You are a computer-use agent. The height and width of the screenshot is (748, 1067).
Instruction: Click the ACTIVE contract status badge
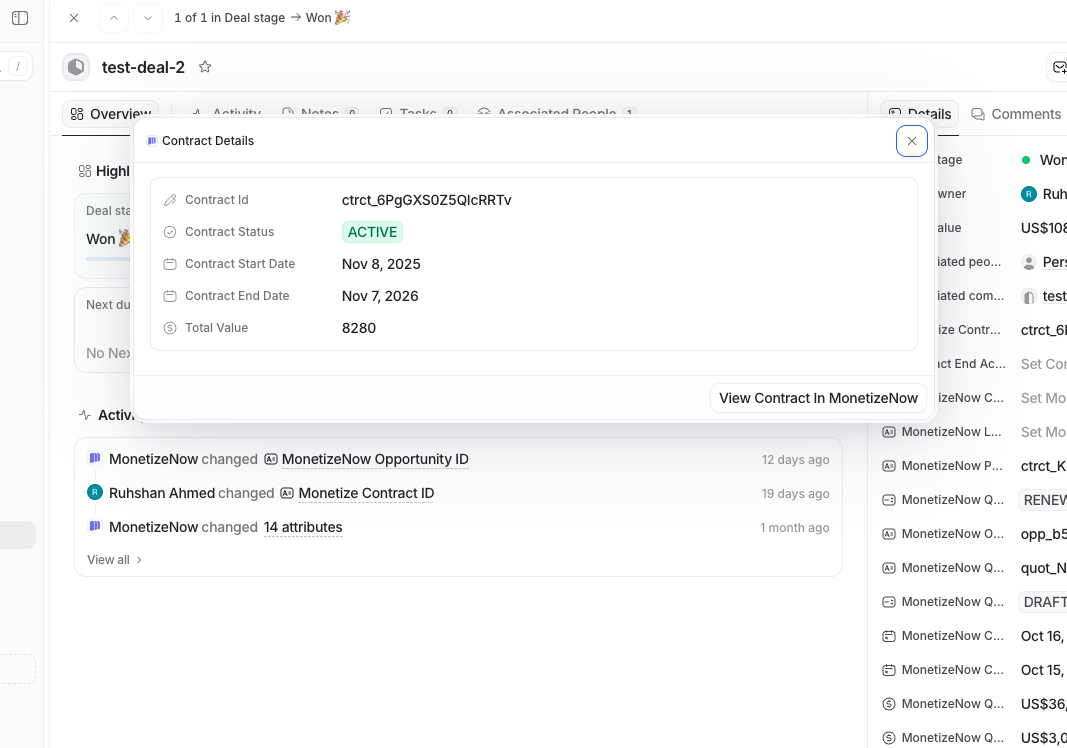(x=372, y=232)
